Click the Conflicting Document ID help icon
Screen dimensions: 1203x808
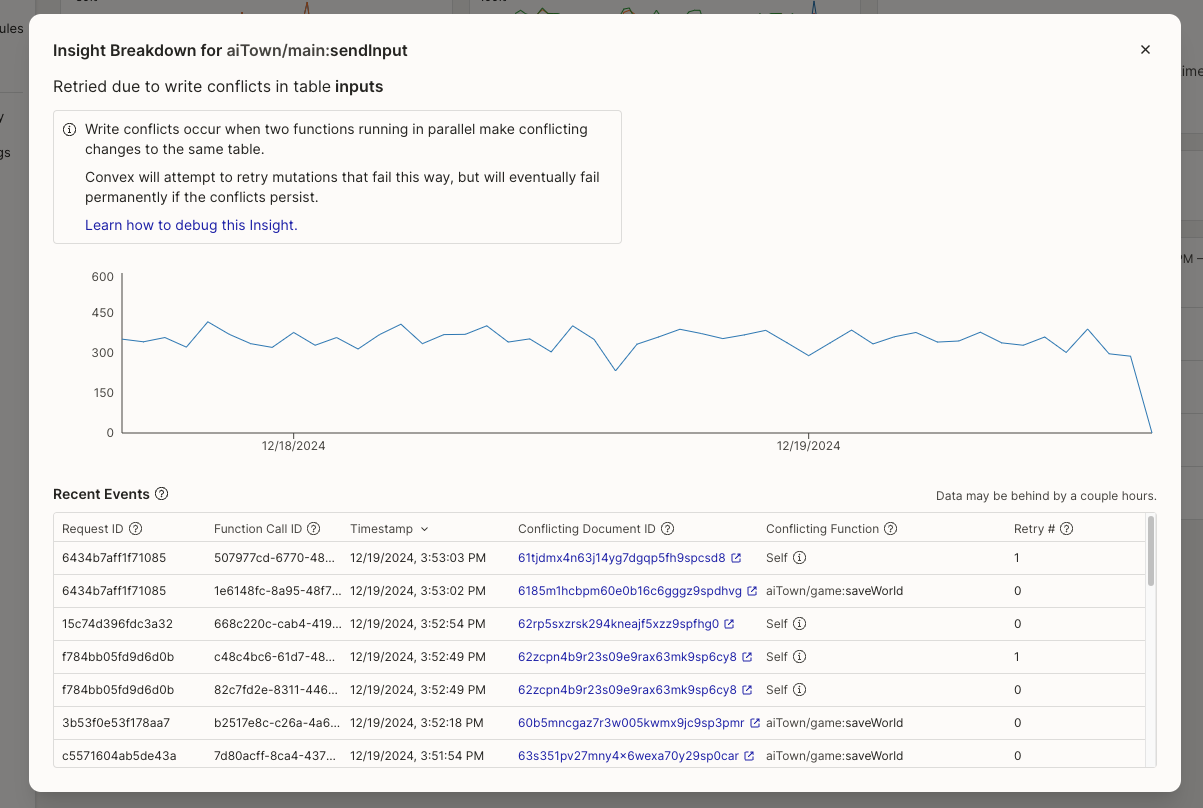(x=668, y=529)
